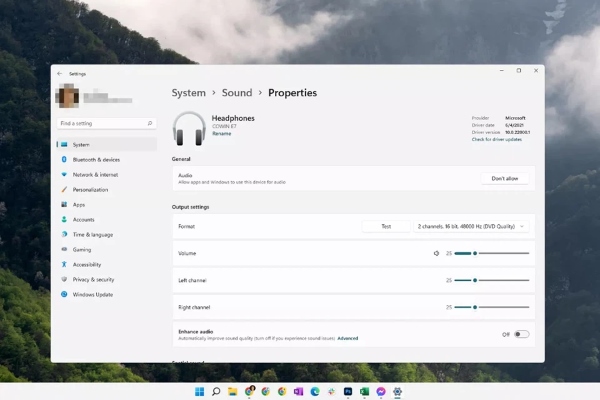Click the large headphones device icon
This screenshot has height=400, width=600.
(x=189, y=129)
